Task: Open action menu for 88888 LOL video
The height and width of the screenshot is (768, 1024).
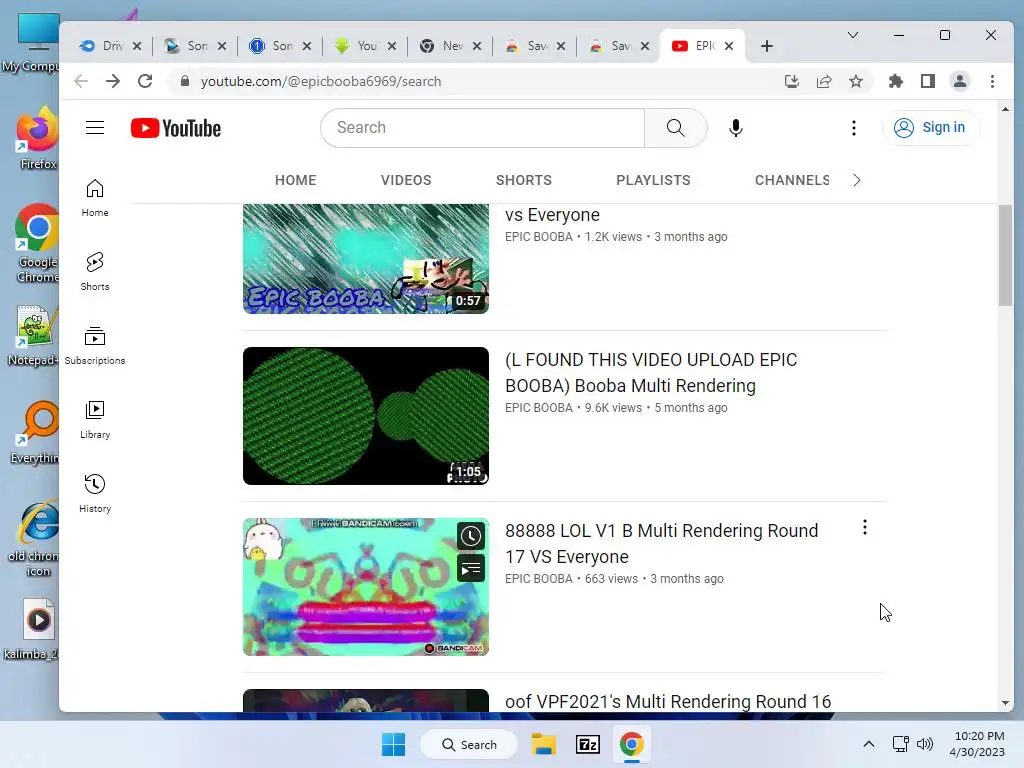Action: (x=865, y=527)
